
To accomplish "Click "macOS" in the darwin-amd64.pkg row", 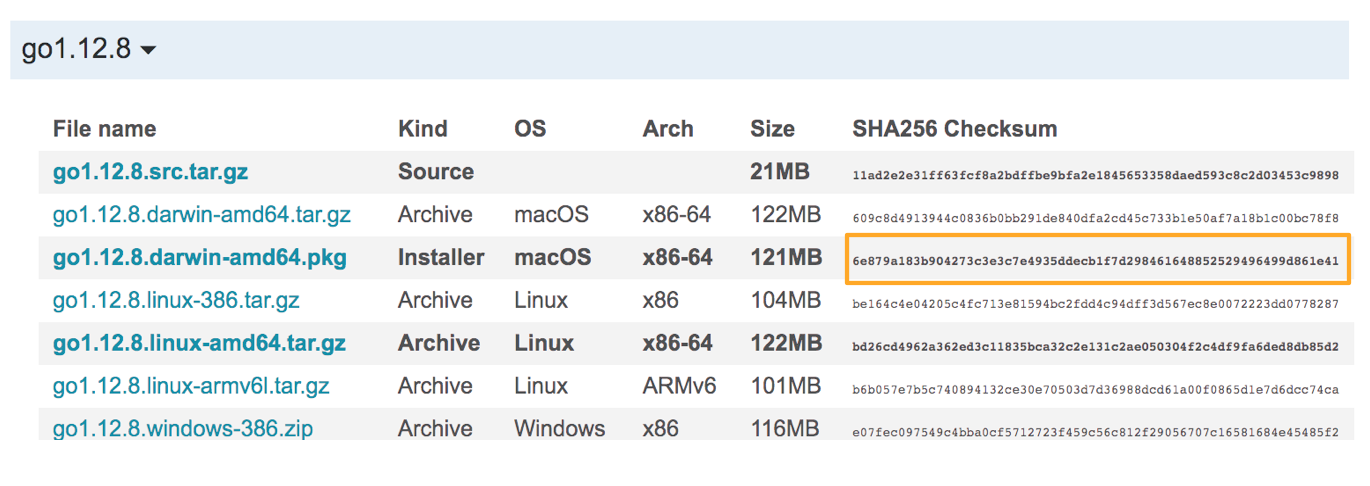I will (x=553, y=258).
